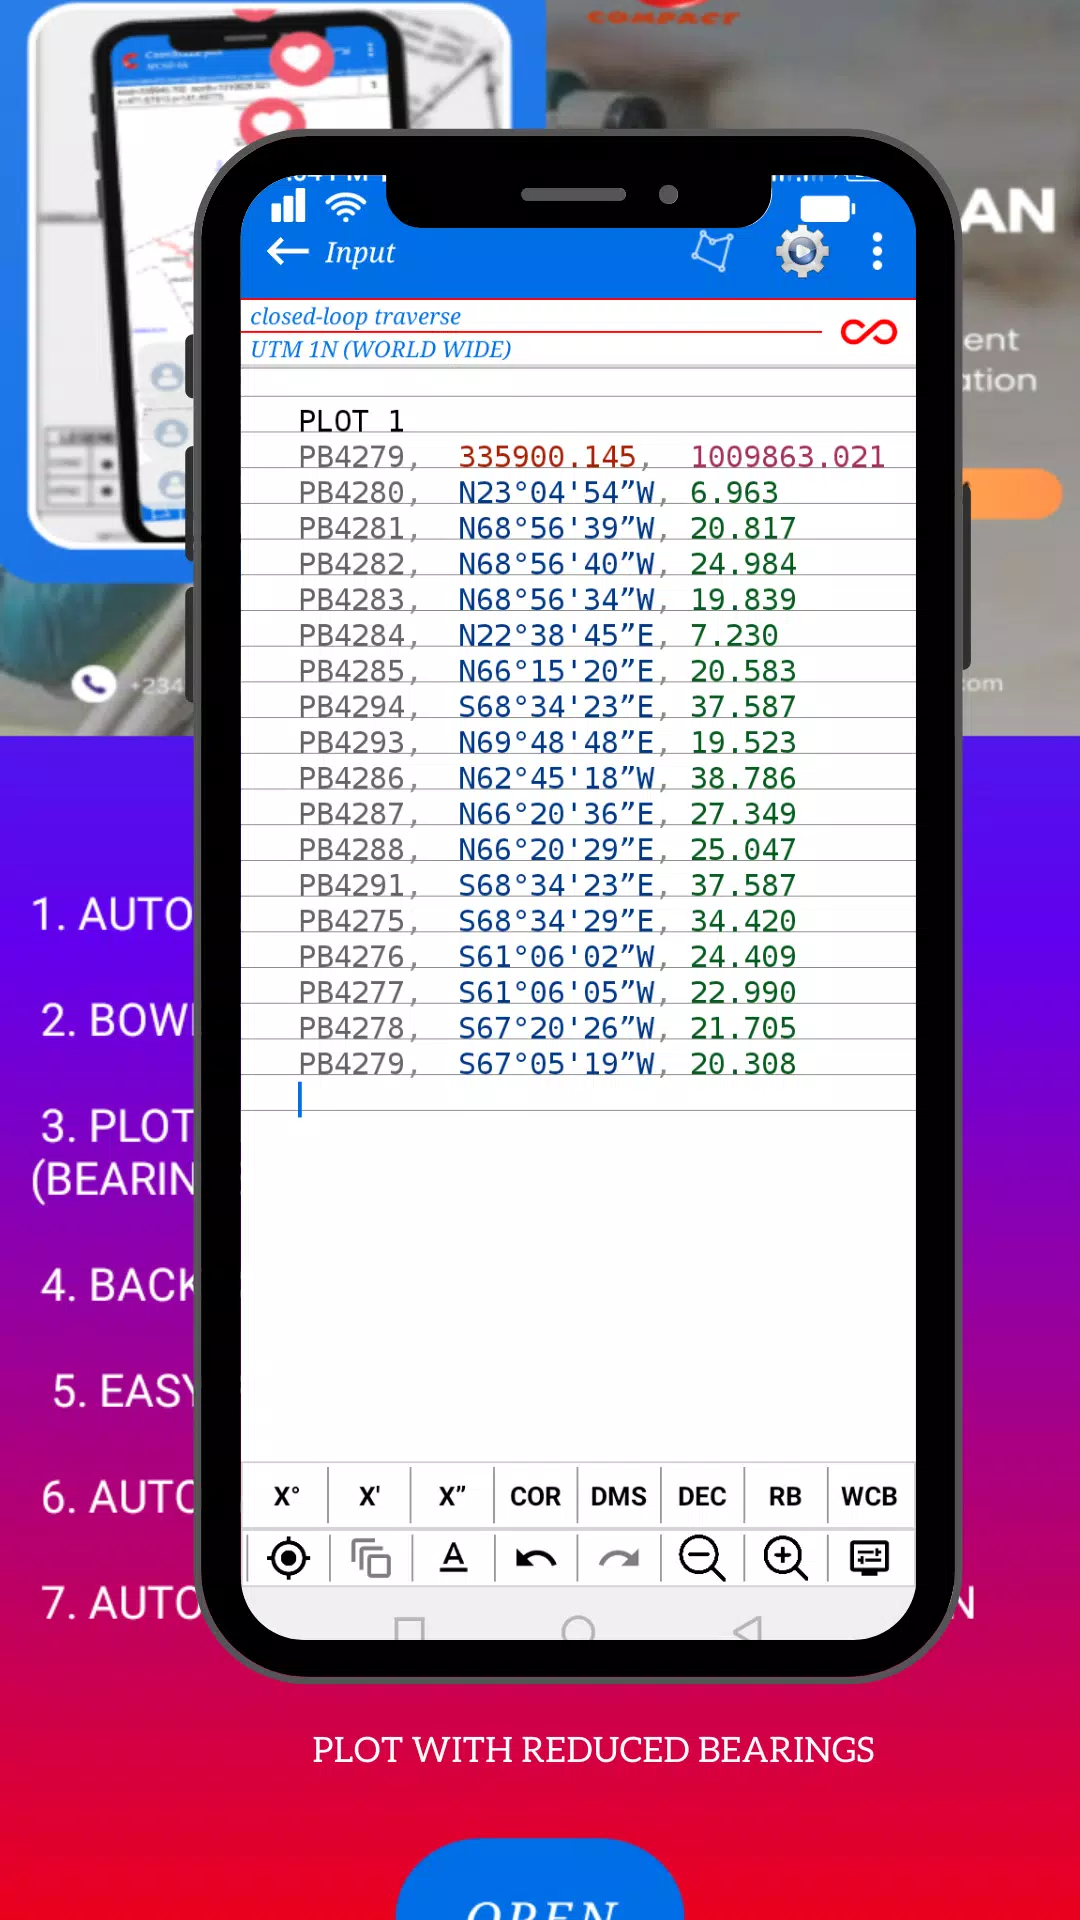Click the PLOT 1 line

coord(351,421)
